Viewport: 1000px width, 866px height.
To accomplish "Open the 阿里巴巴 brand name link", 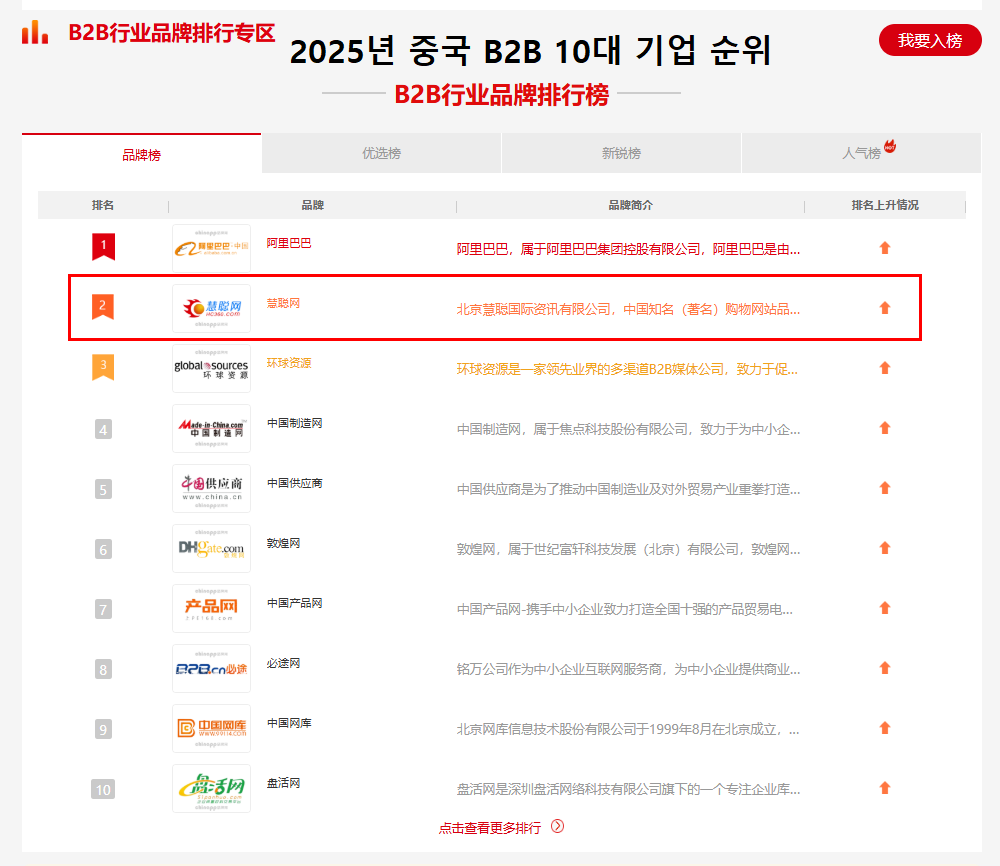I will click(x=289, y=243).
